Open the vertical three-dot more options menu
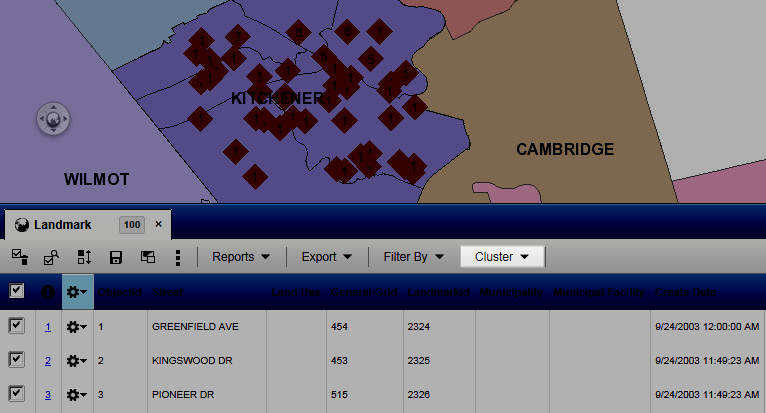 tap(178, 257)
